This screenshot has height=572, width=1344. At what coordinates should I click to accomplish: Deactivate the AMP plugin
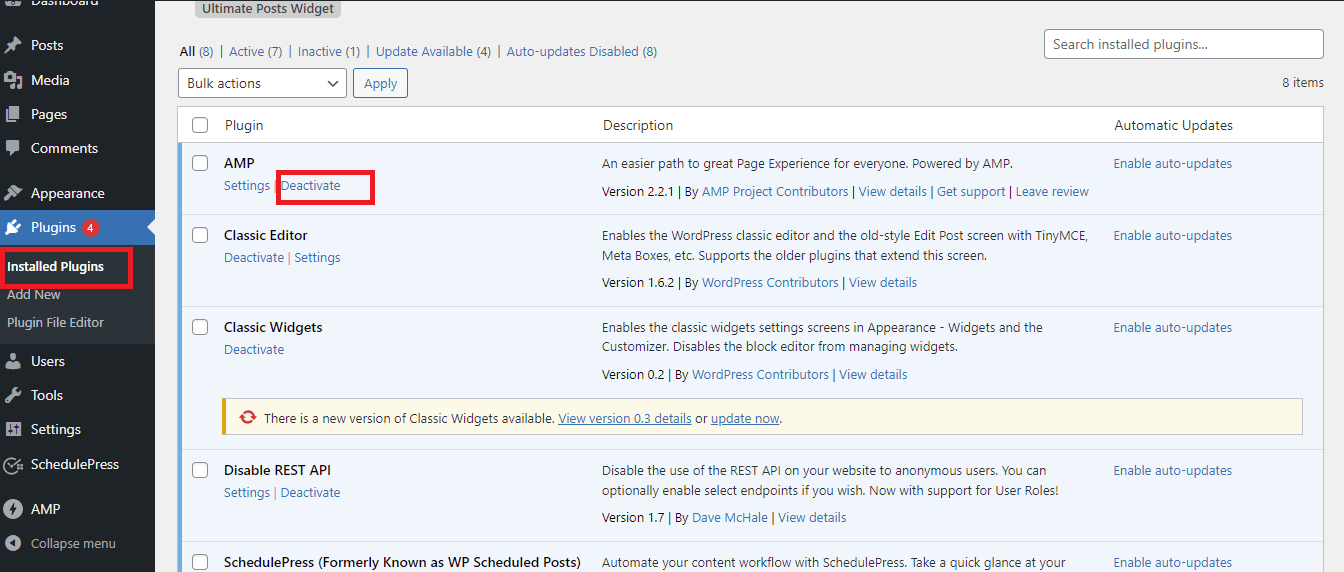[x=310, y=186]
